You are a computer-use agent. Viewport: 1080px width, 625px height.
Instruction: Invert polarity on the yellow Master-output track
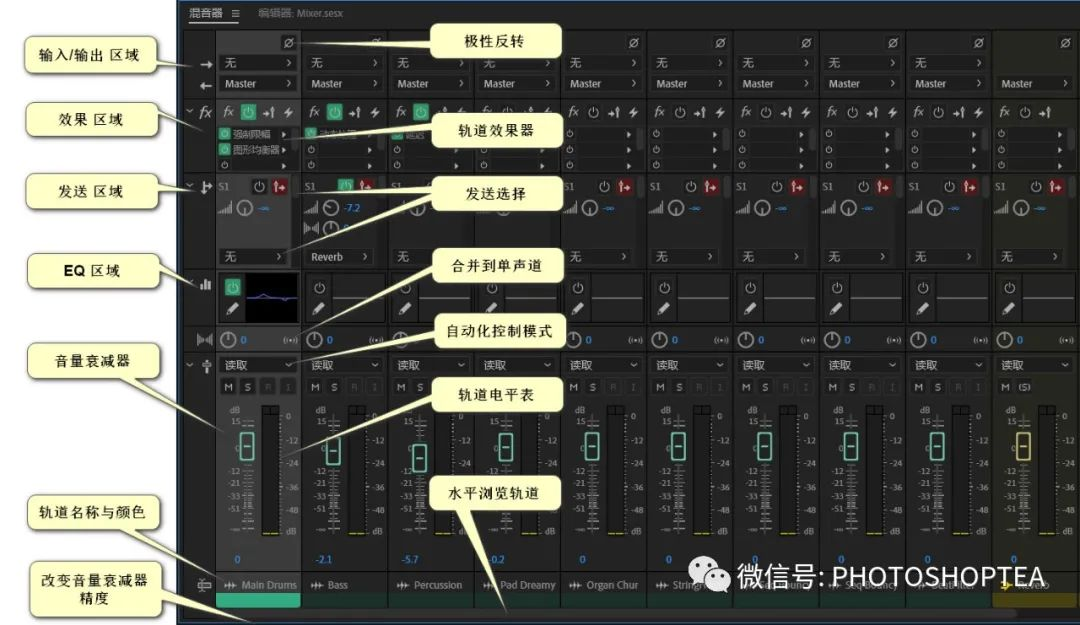(1065, 43)
